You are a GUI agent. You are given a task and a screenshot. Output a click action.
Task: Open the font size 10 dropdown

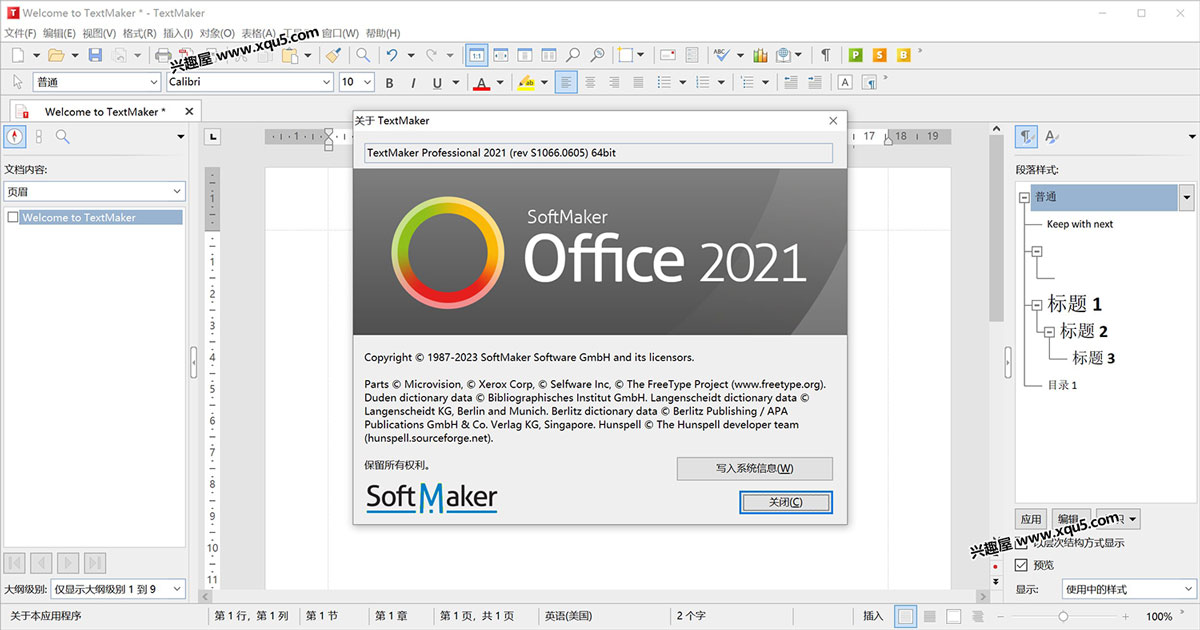pos(367,82)
